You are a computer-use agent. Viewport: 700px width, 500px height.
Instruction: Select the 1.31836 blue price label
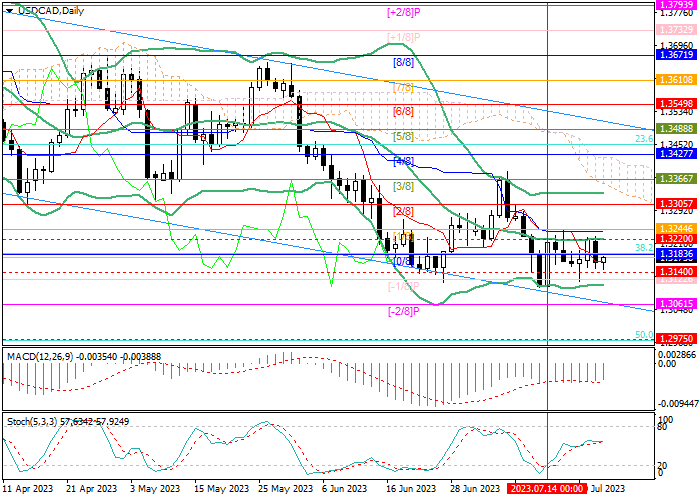[x=677, y=254]
